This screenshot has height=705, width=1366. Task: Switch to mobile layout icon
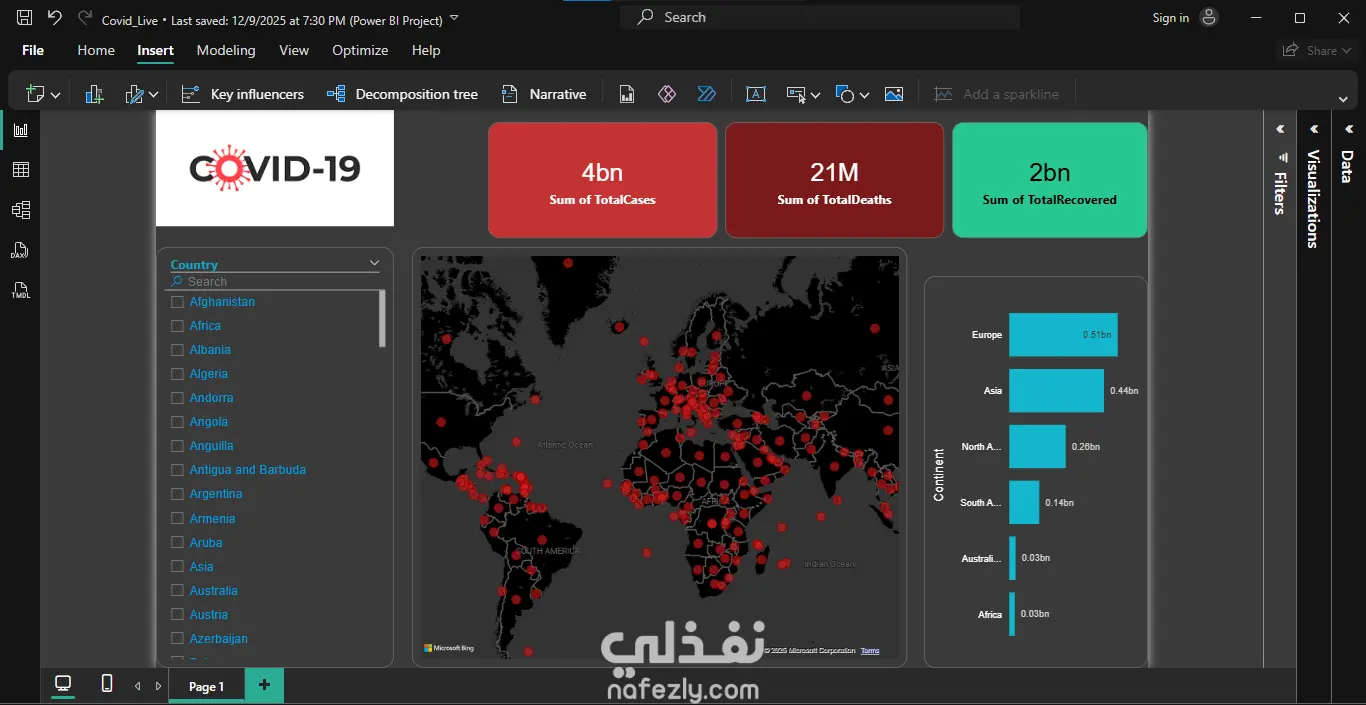point(107,683)
